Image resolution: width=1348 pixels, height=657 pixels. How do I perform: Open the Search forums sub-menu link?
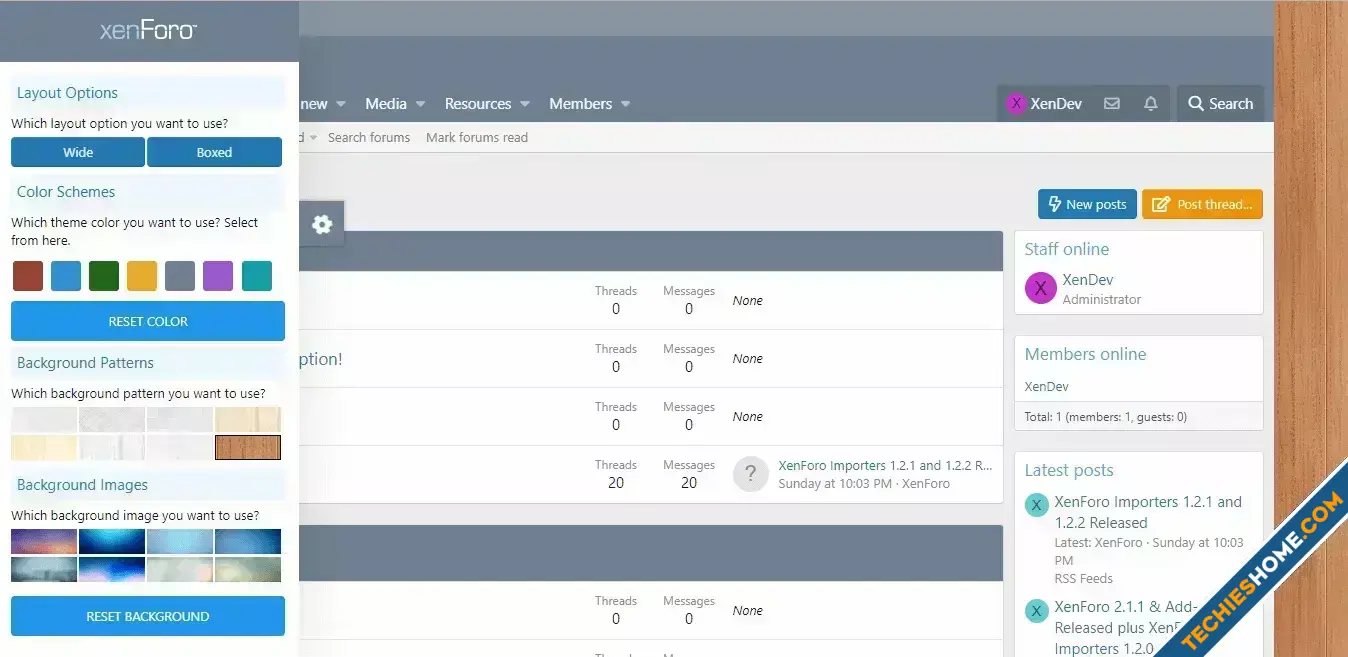point(369,138)
